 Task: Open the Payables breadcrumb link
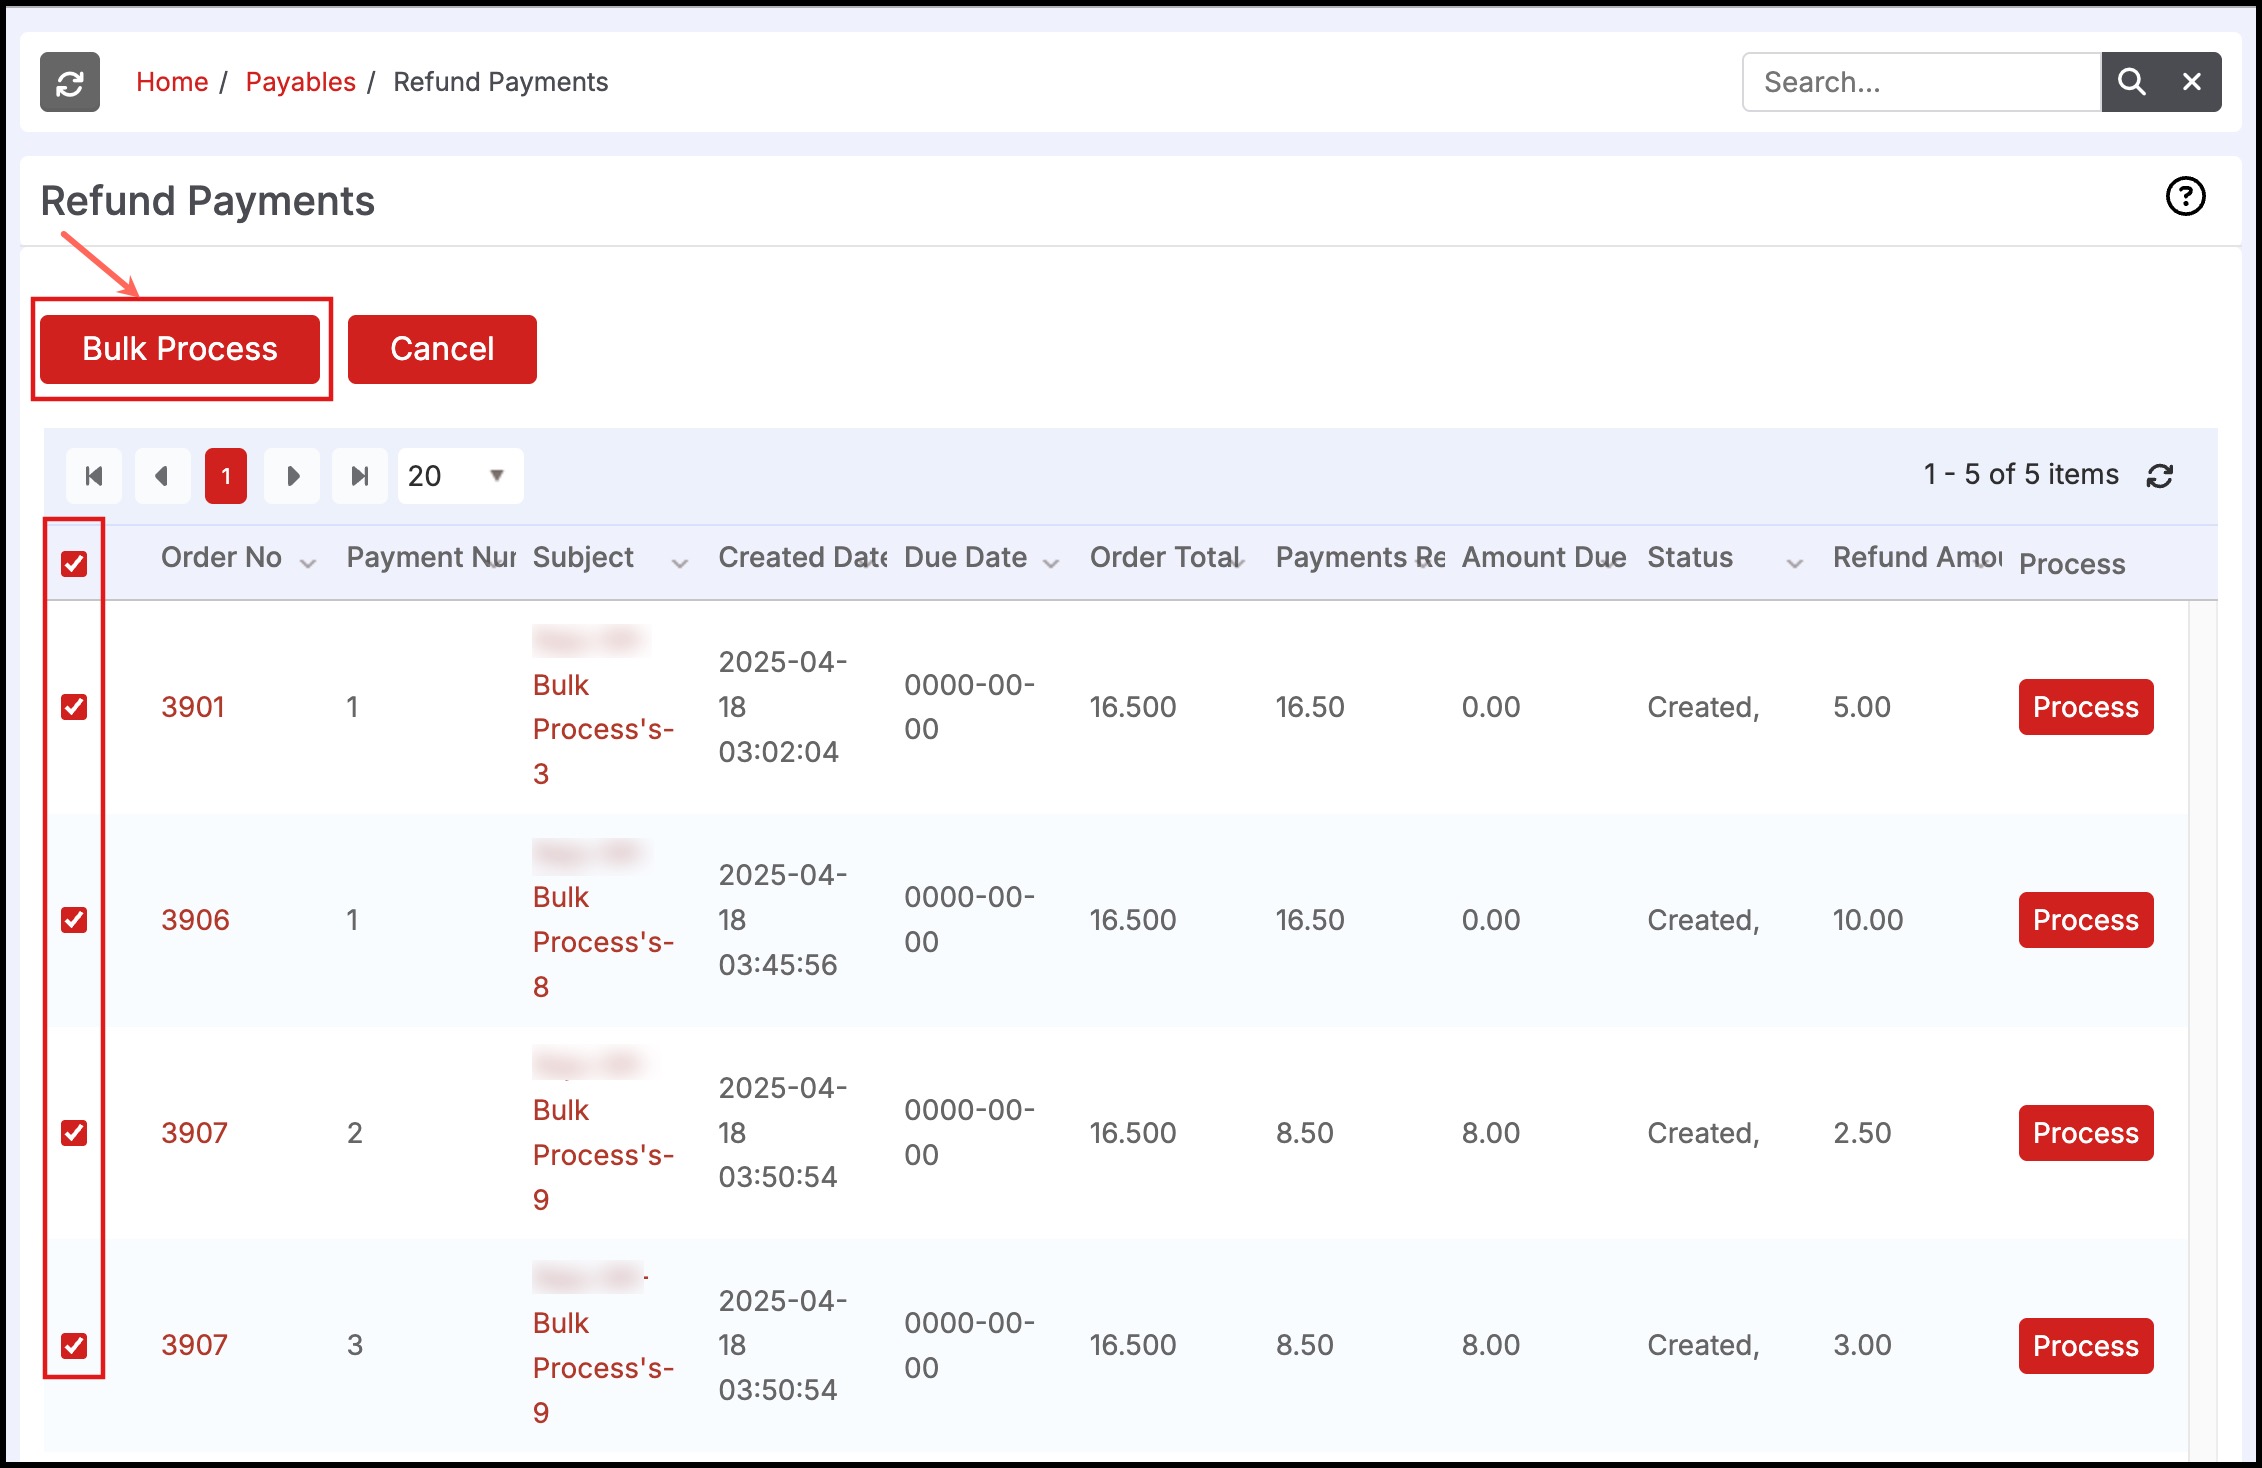pyautogui.click(x=300, y=82)
